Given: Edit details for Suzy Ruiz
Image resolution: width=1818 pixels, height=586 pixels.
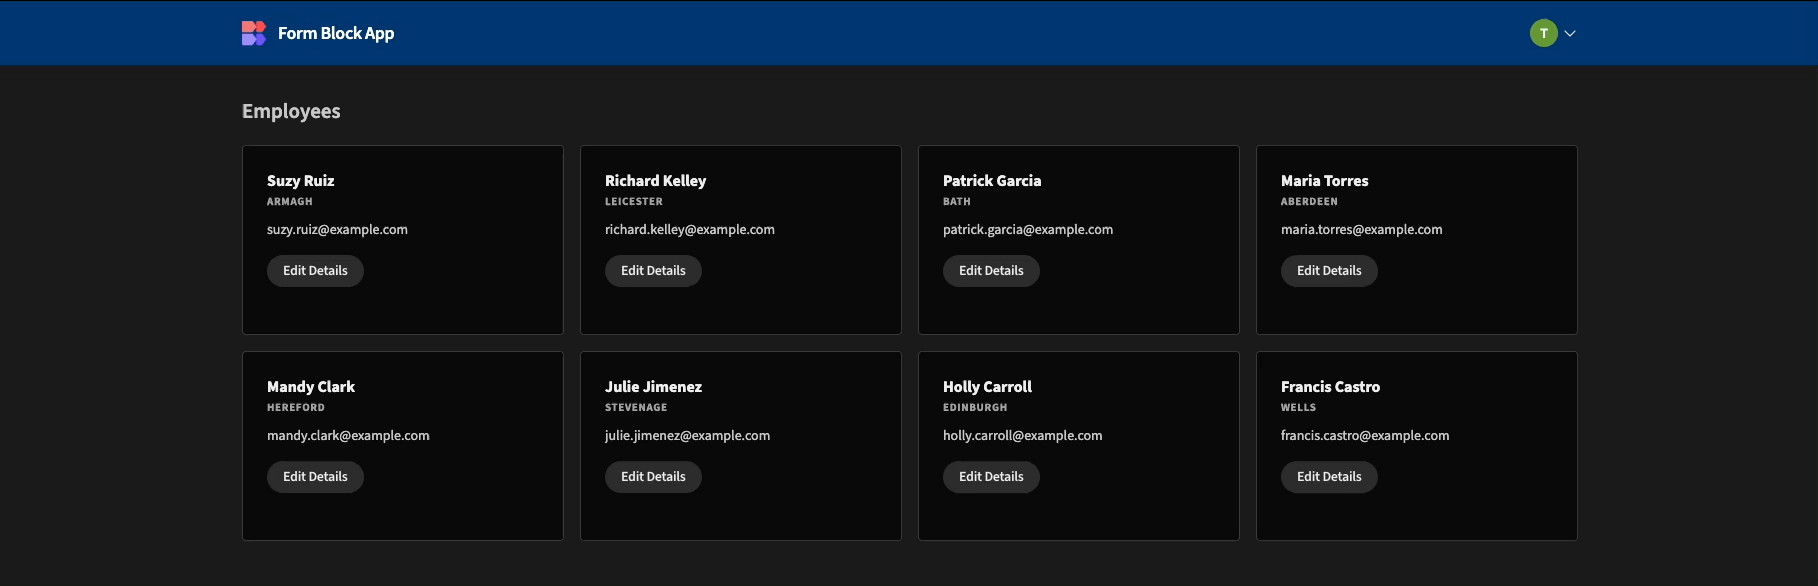Looking at the screenshot, I should [x=315, y=271].
